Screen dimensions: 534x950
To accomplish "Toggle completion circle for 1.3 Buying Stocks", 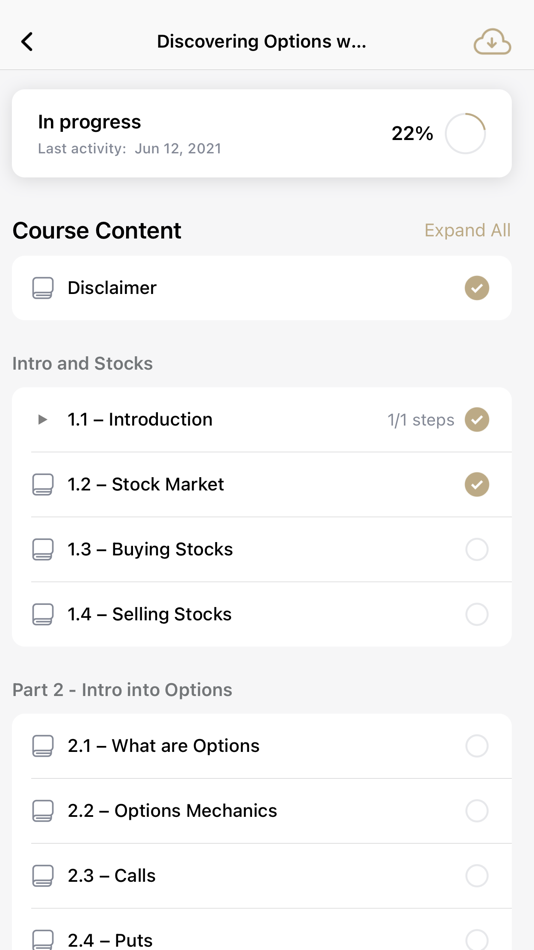I will click(x=477, y=549).
